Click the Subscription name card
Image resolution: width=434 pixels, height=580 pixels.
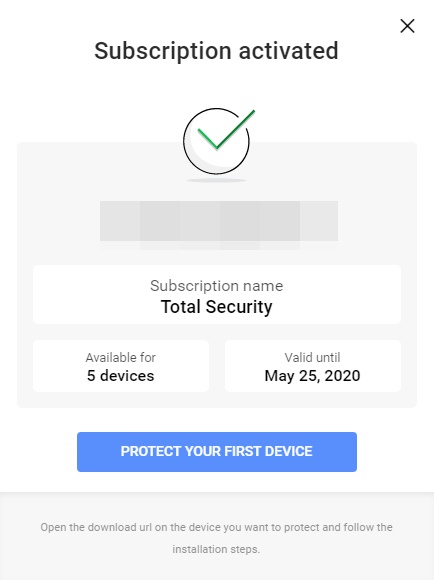(x=217, y=294)
